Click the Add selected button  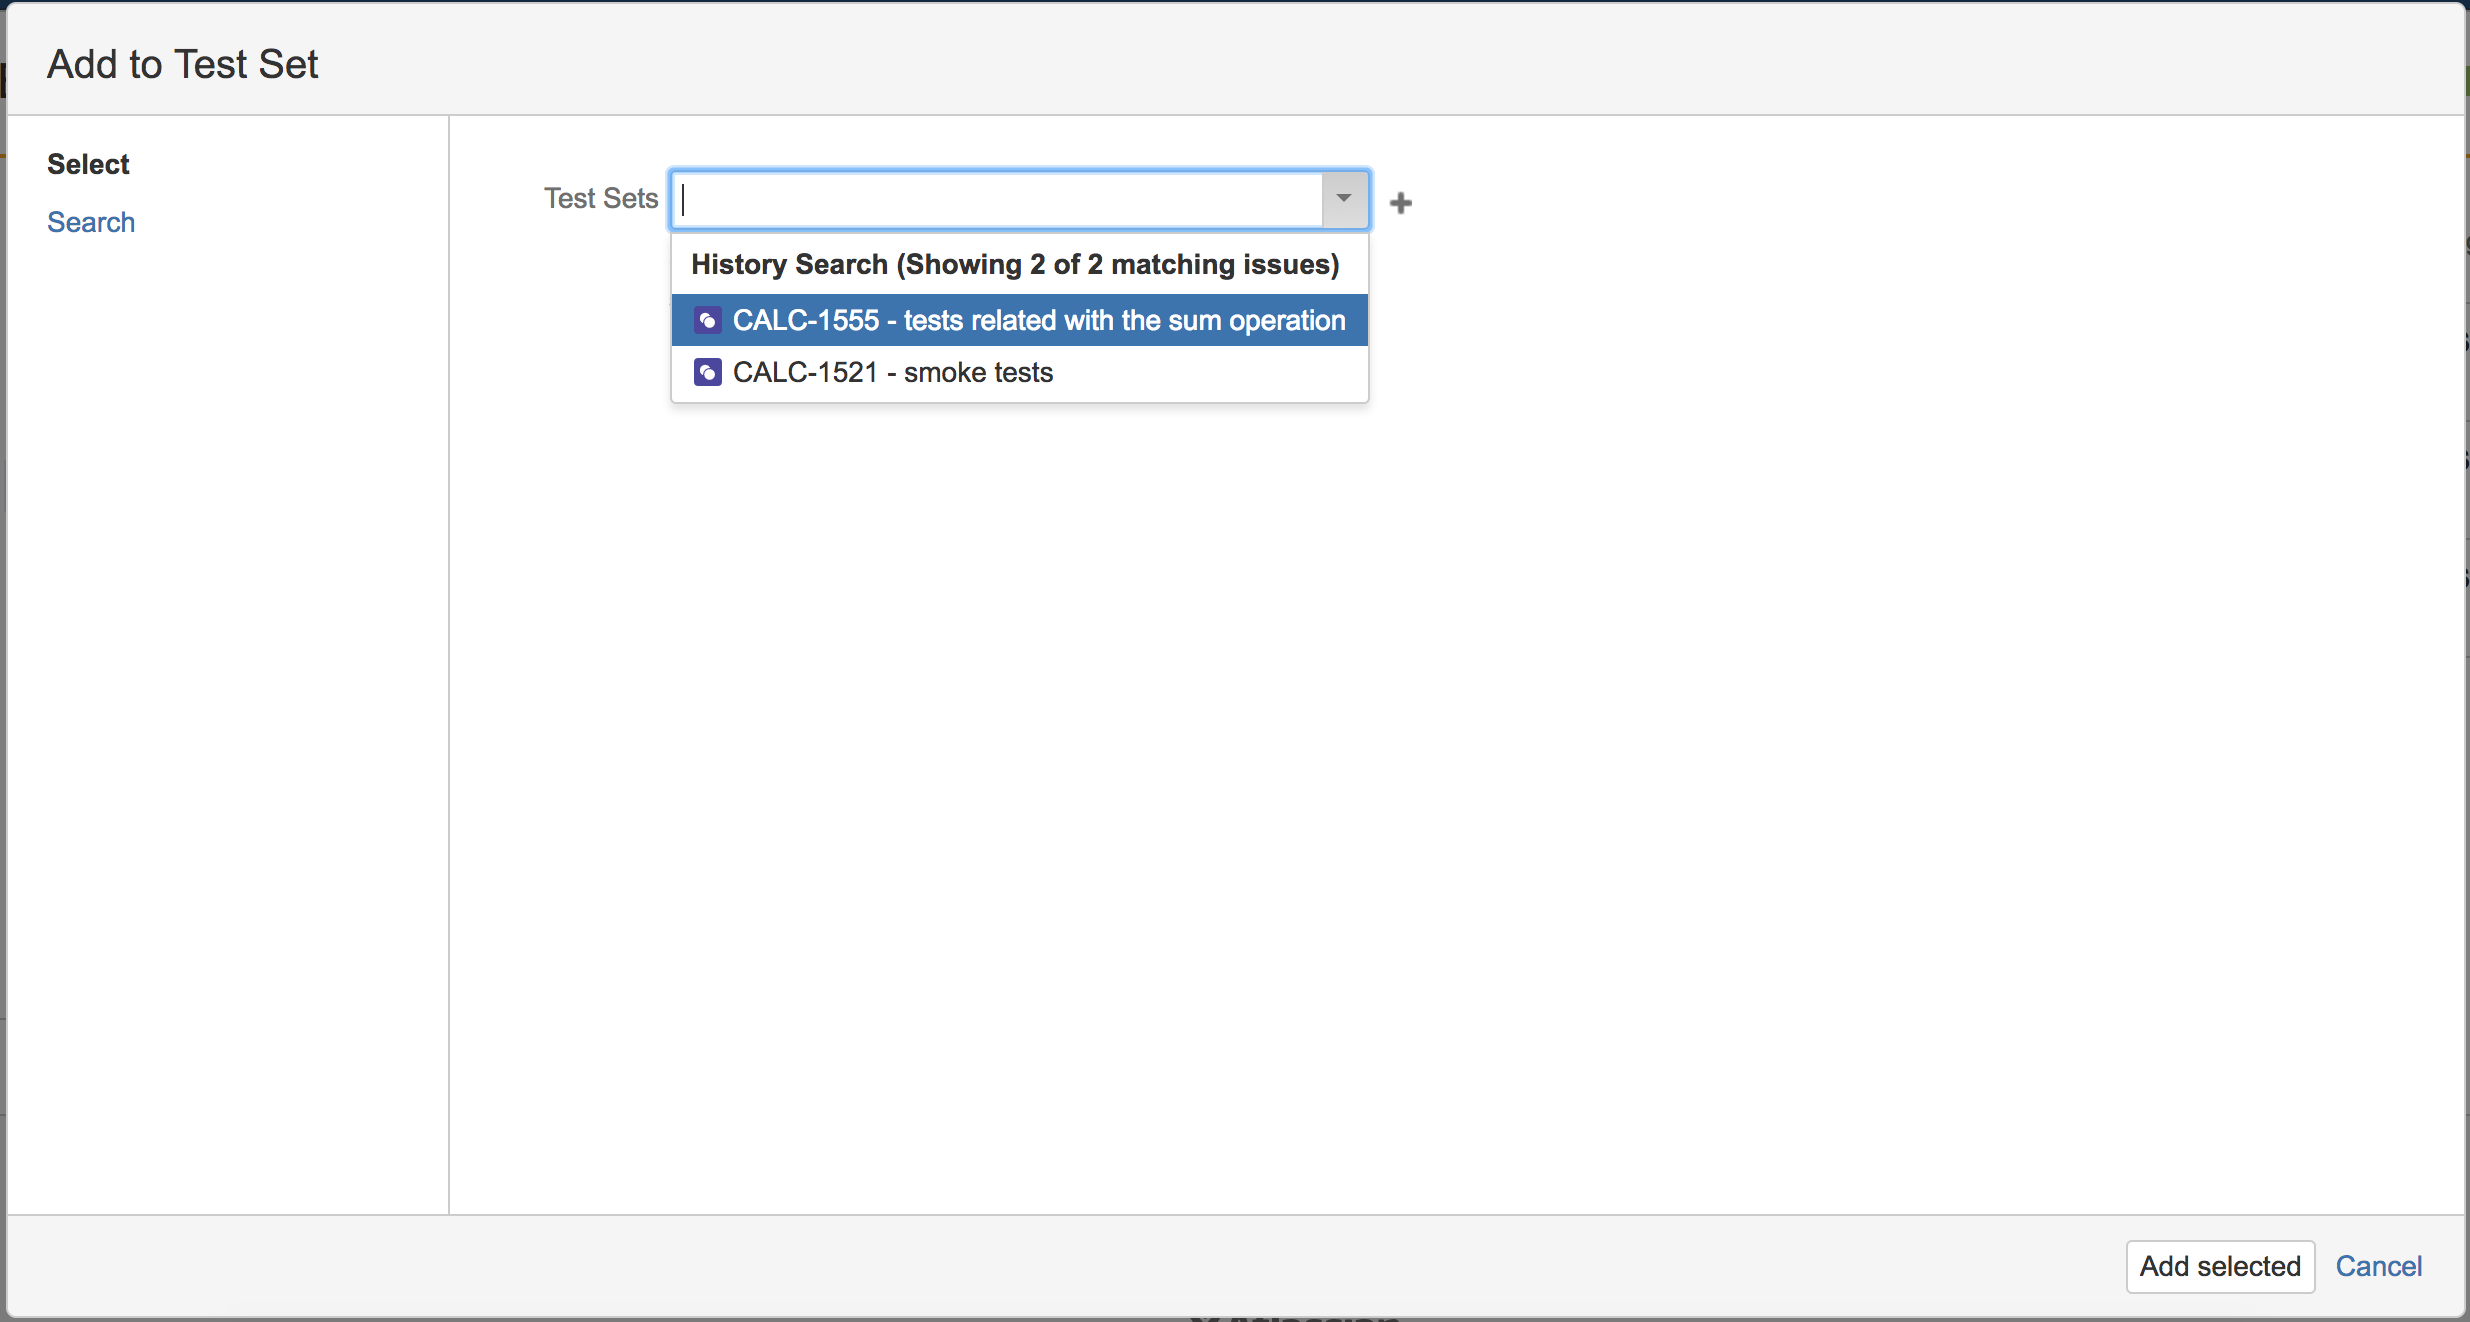click(x=2220, y=1266)
